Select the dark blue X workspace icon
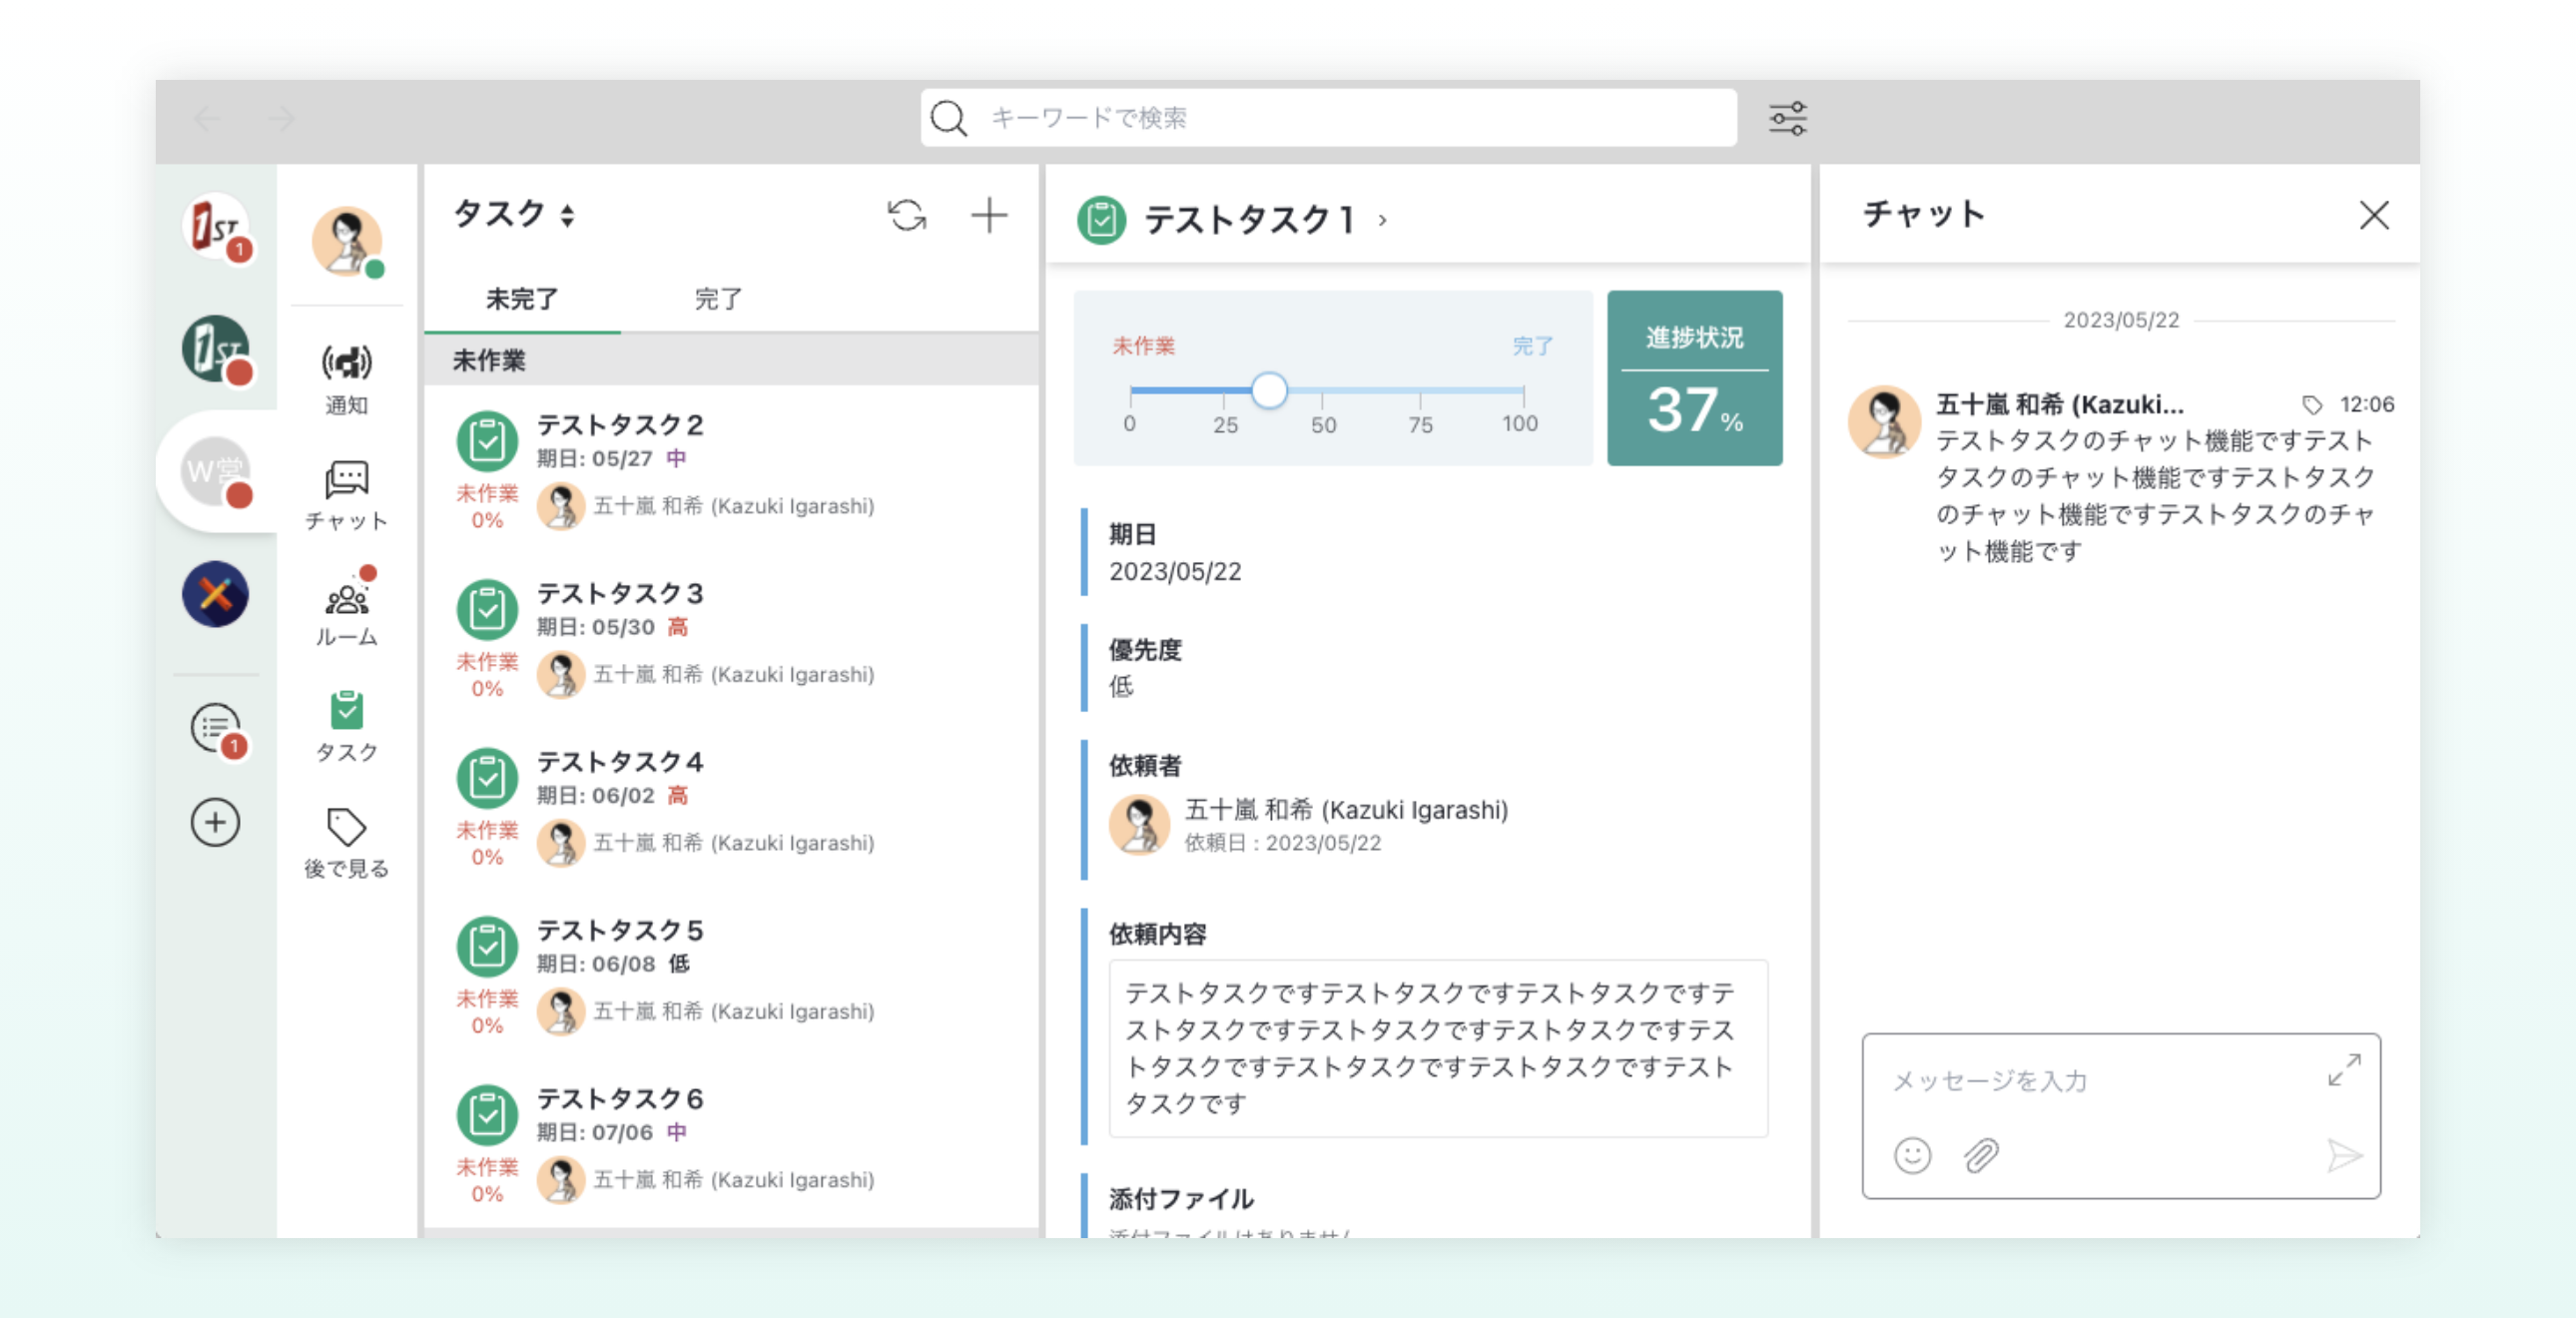This screenshot has height=1318, width=2576. pos(215,594)
